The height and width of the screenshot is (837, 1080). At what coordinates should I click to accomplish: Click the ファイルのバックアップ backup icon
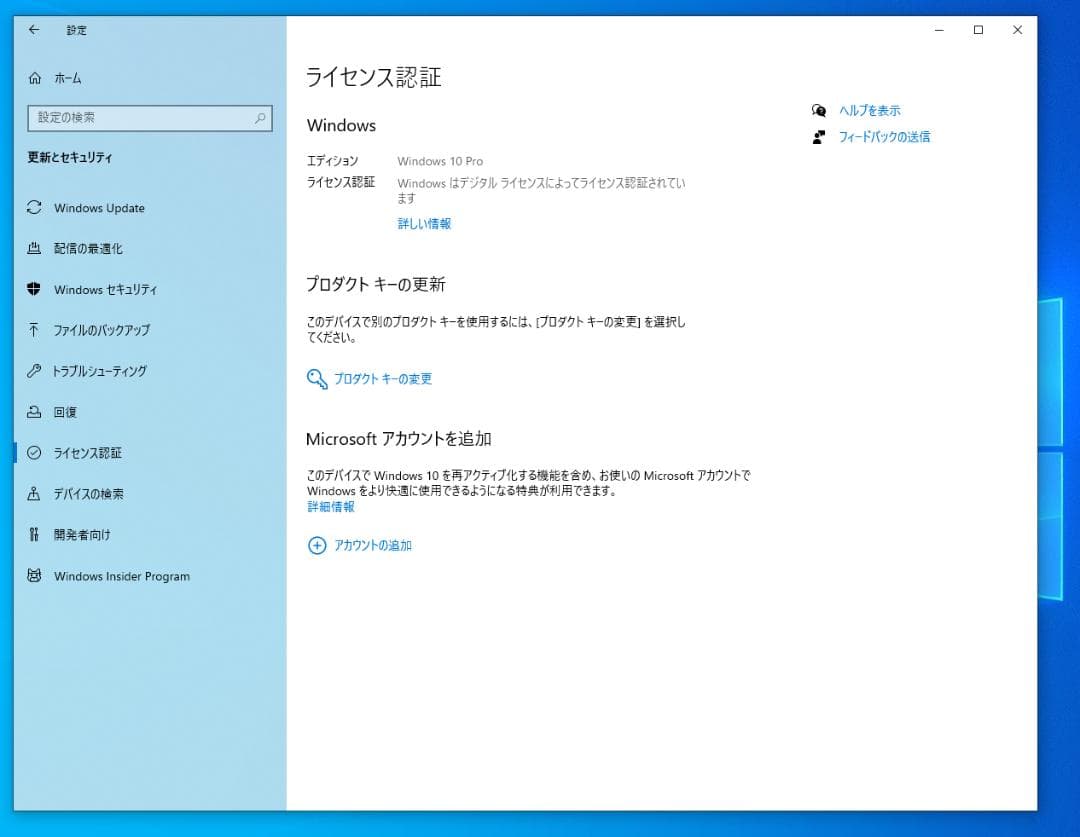point(33,330)
